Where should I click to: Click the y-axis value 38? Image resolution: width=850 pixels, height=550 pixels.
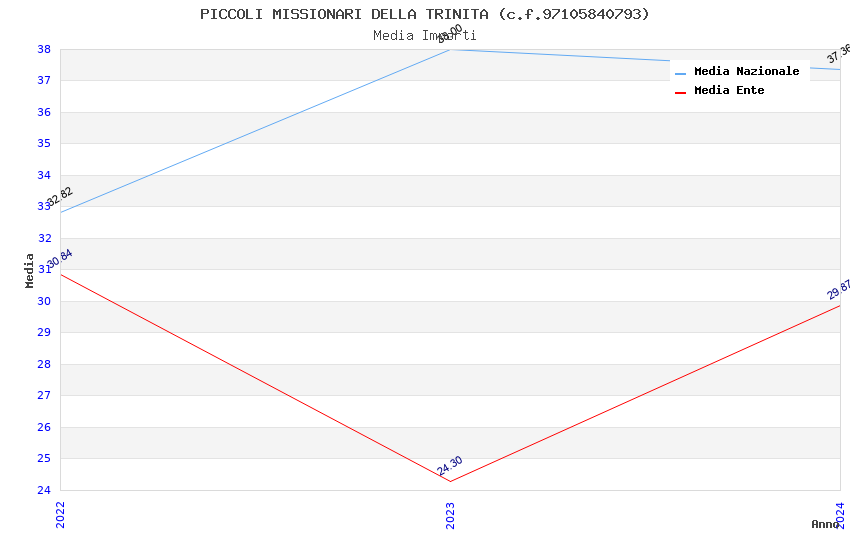pos(44,49)
